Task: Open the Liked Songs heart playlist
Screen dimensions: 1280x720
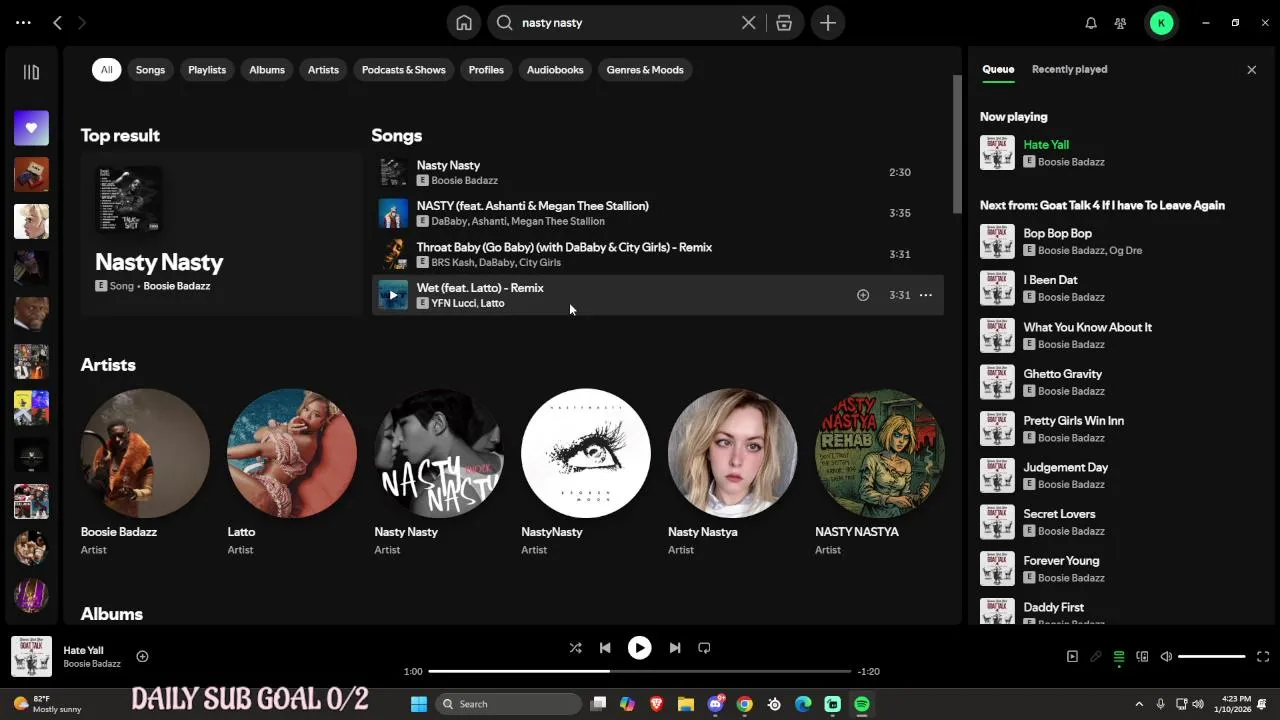Action: (x=31, y=127)
